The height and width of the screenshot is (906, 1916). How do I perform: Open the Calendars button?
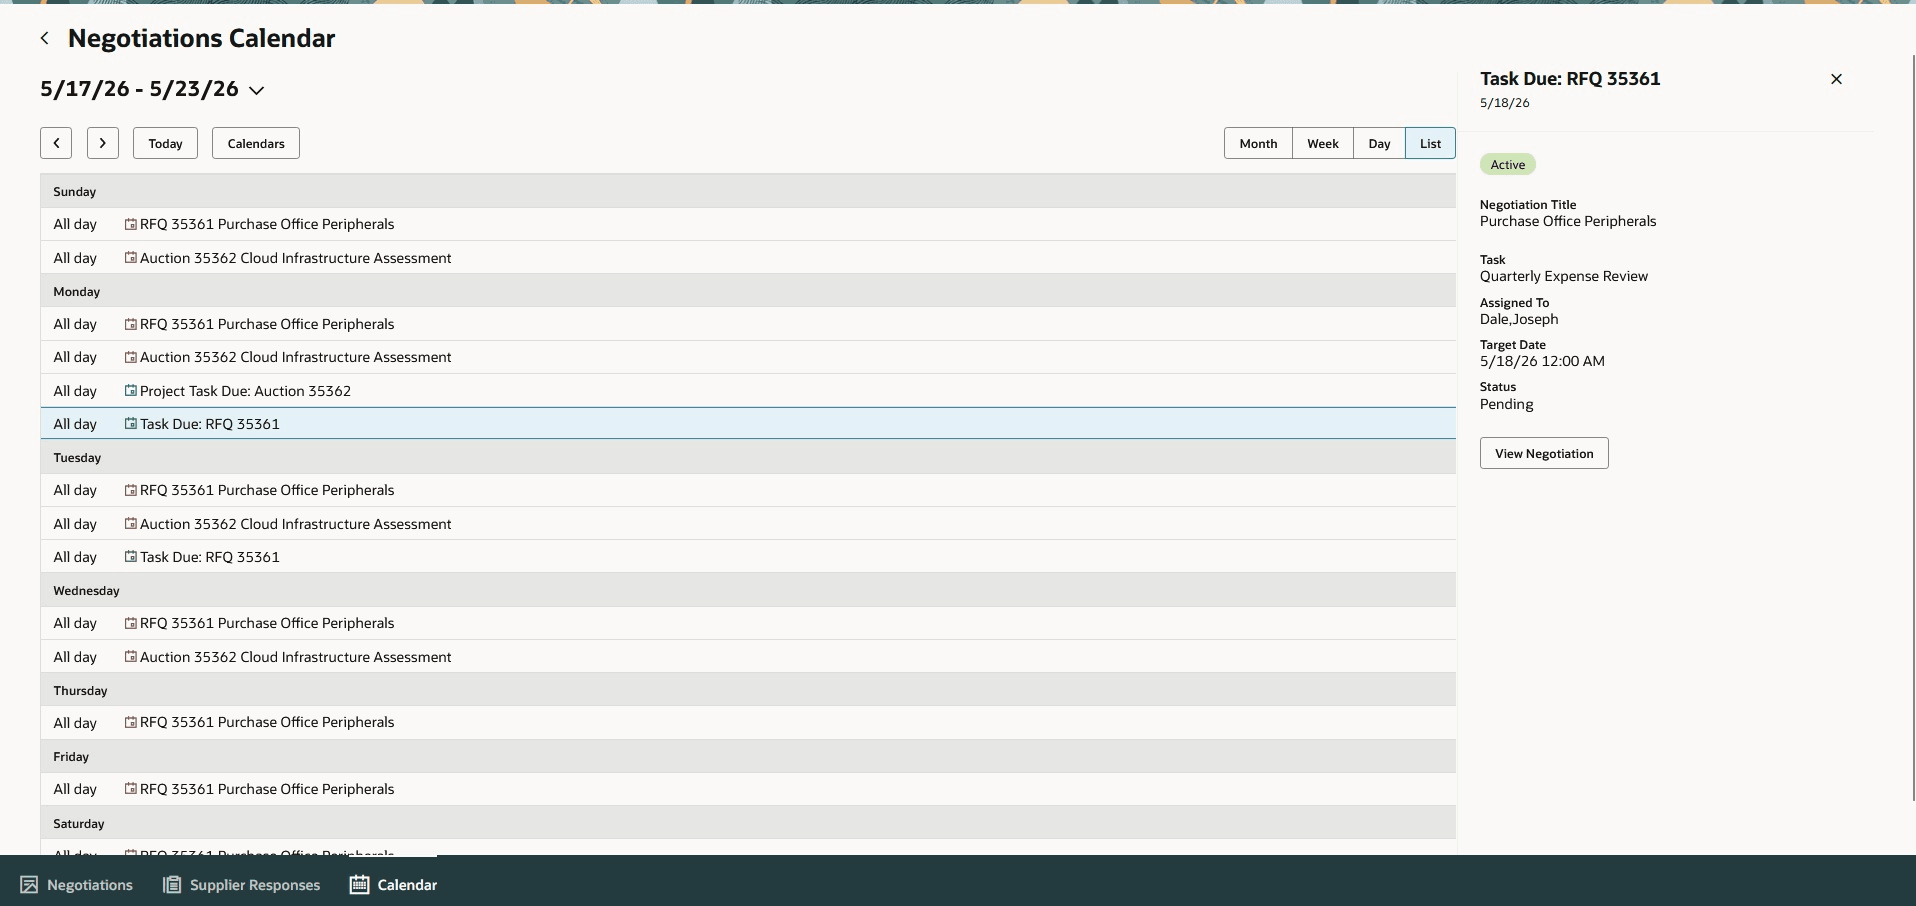point(256,143)
